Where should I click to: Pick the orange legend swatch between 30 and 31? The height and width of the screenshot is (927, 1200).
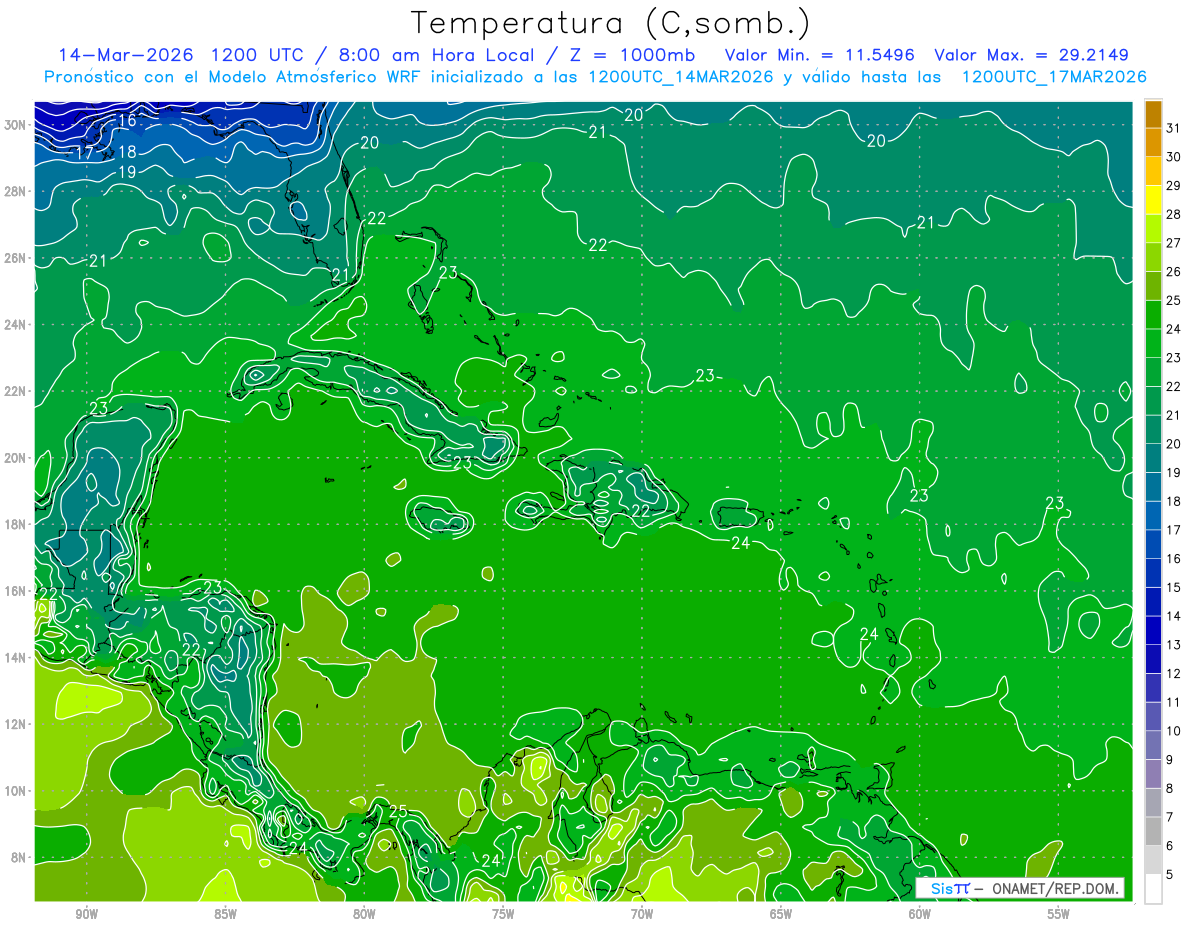1153,143
